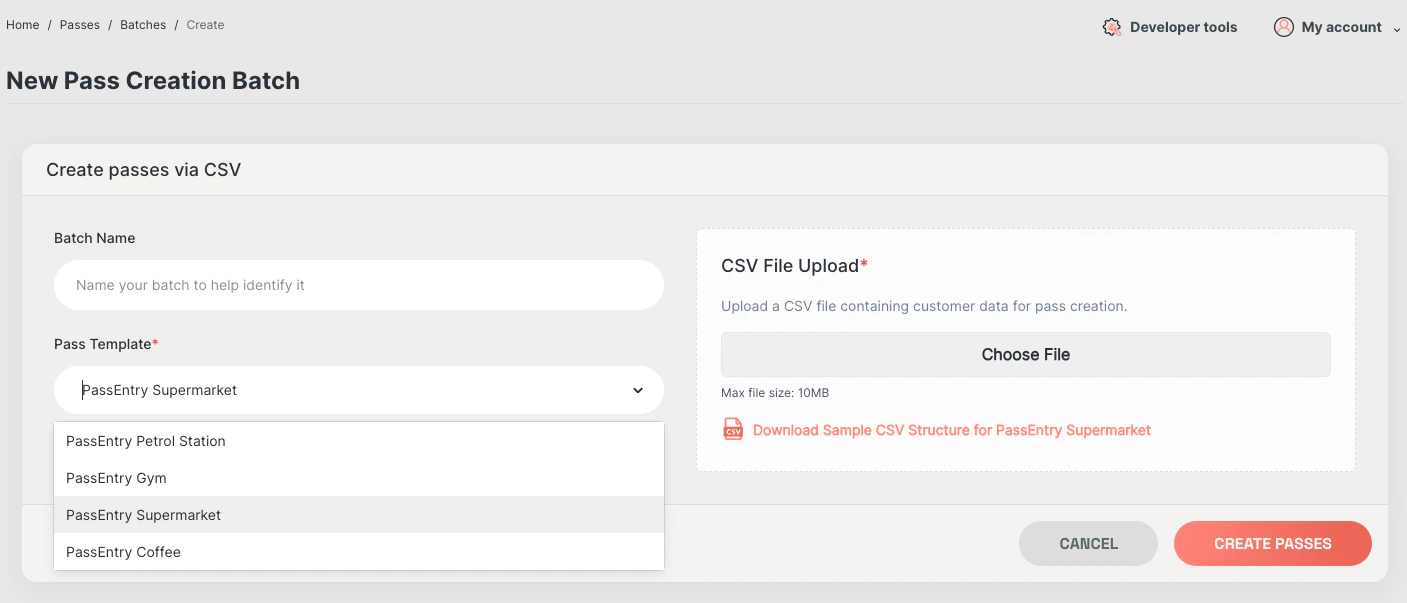Expand the My account menu chevron
Screen dimensions: 1407x603
(x=1396, y=29)
